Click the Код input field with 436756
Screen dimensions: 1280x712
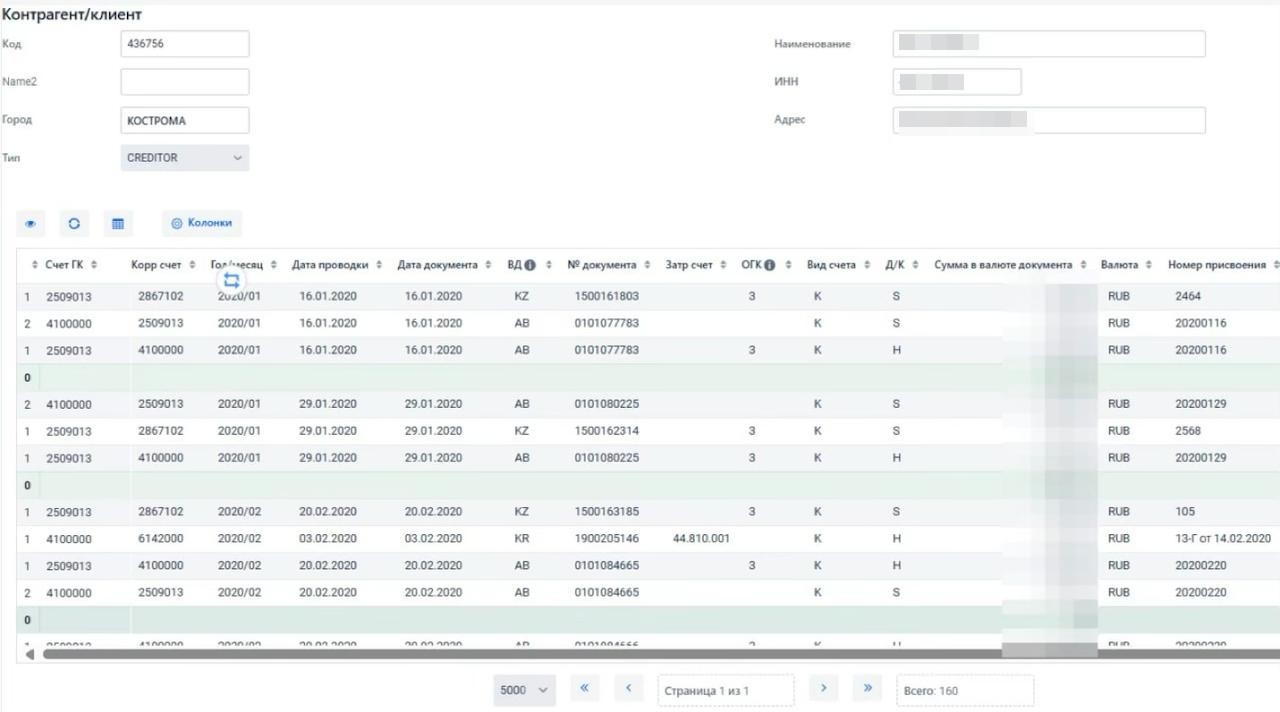point(185,44)
